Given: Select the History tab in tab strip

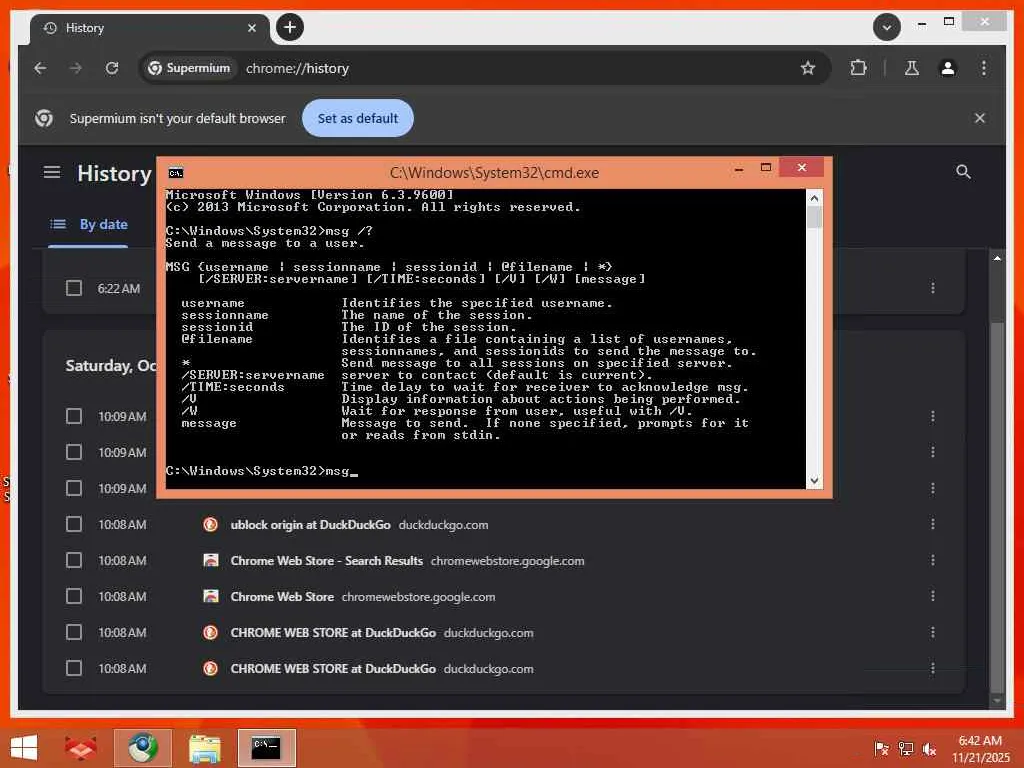Looking at the screenshot, I should coord(149,28).
